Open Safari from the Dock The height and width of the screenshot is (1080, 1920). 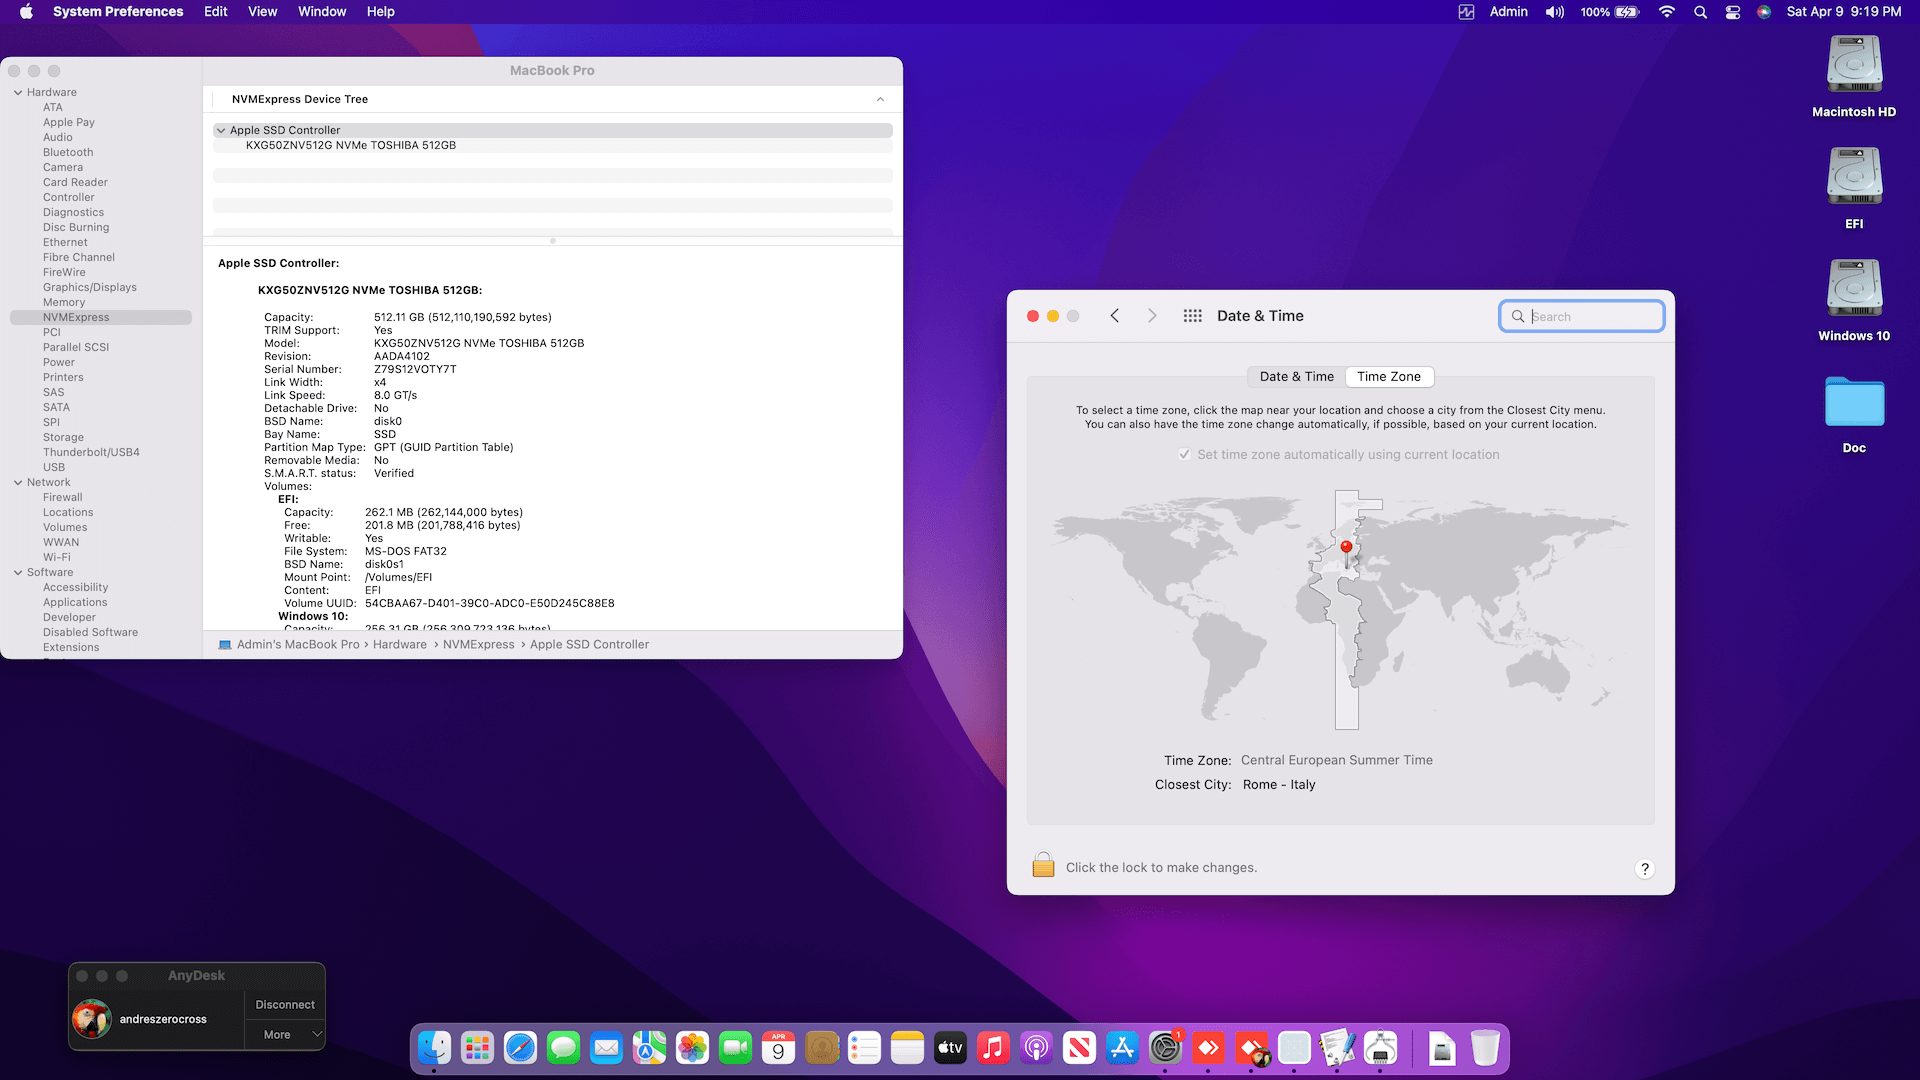[520, 1048]
